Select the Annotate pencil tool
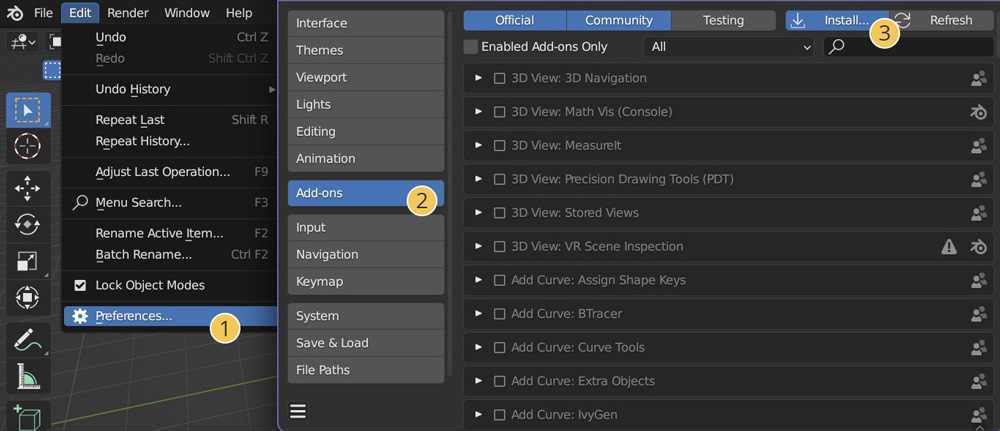The width and height of the screenshot is (1000, 431). [27, 339]
